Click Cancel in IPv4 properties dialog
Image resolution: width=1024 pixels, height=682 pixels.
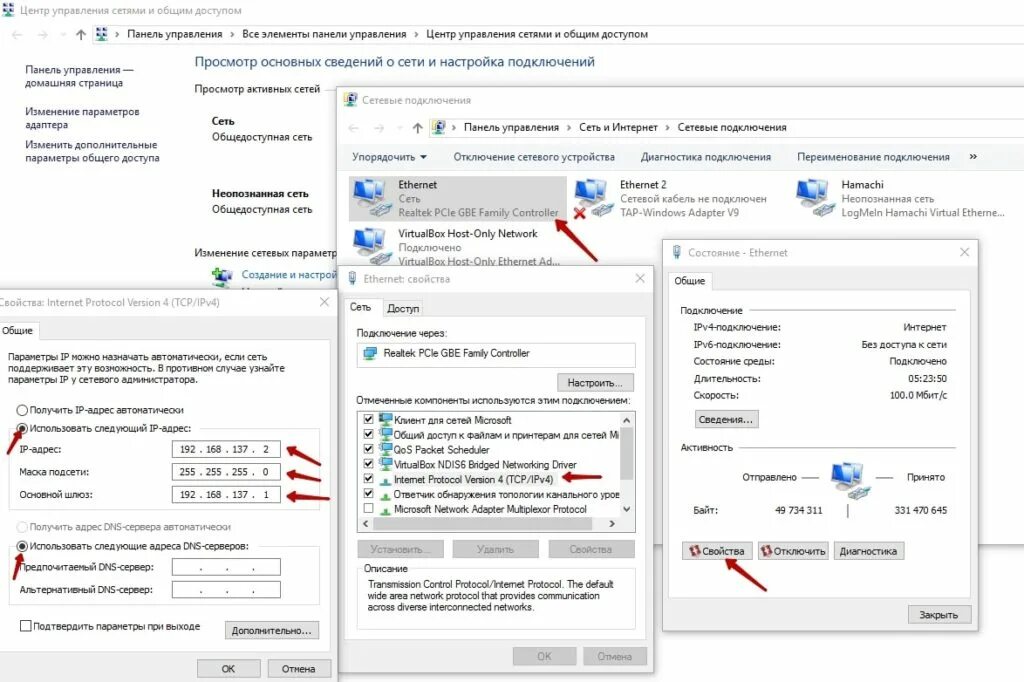(x=298, y=669)
